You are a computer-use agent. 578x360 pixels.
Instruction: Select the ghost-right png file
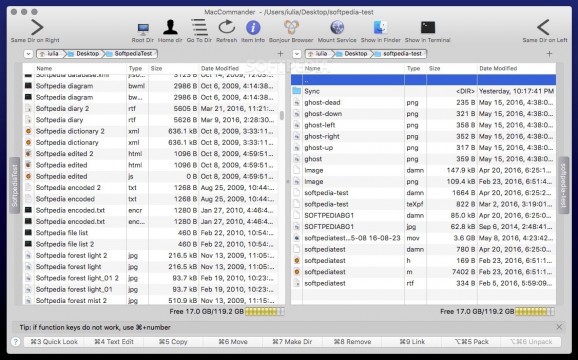[423, 136]
